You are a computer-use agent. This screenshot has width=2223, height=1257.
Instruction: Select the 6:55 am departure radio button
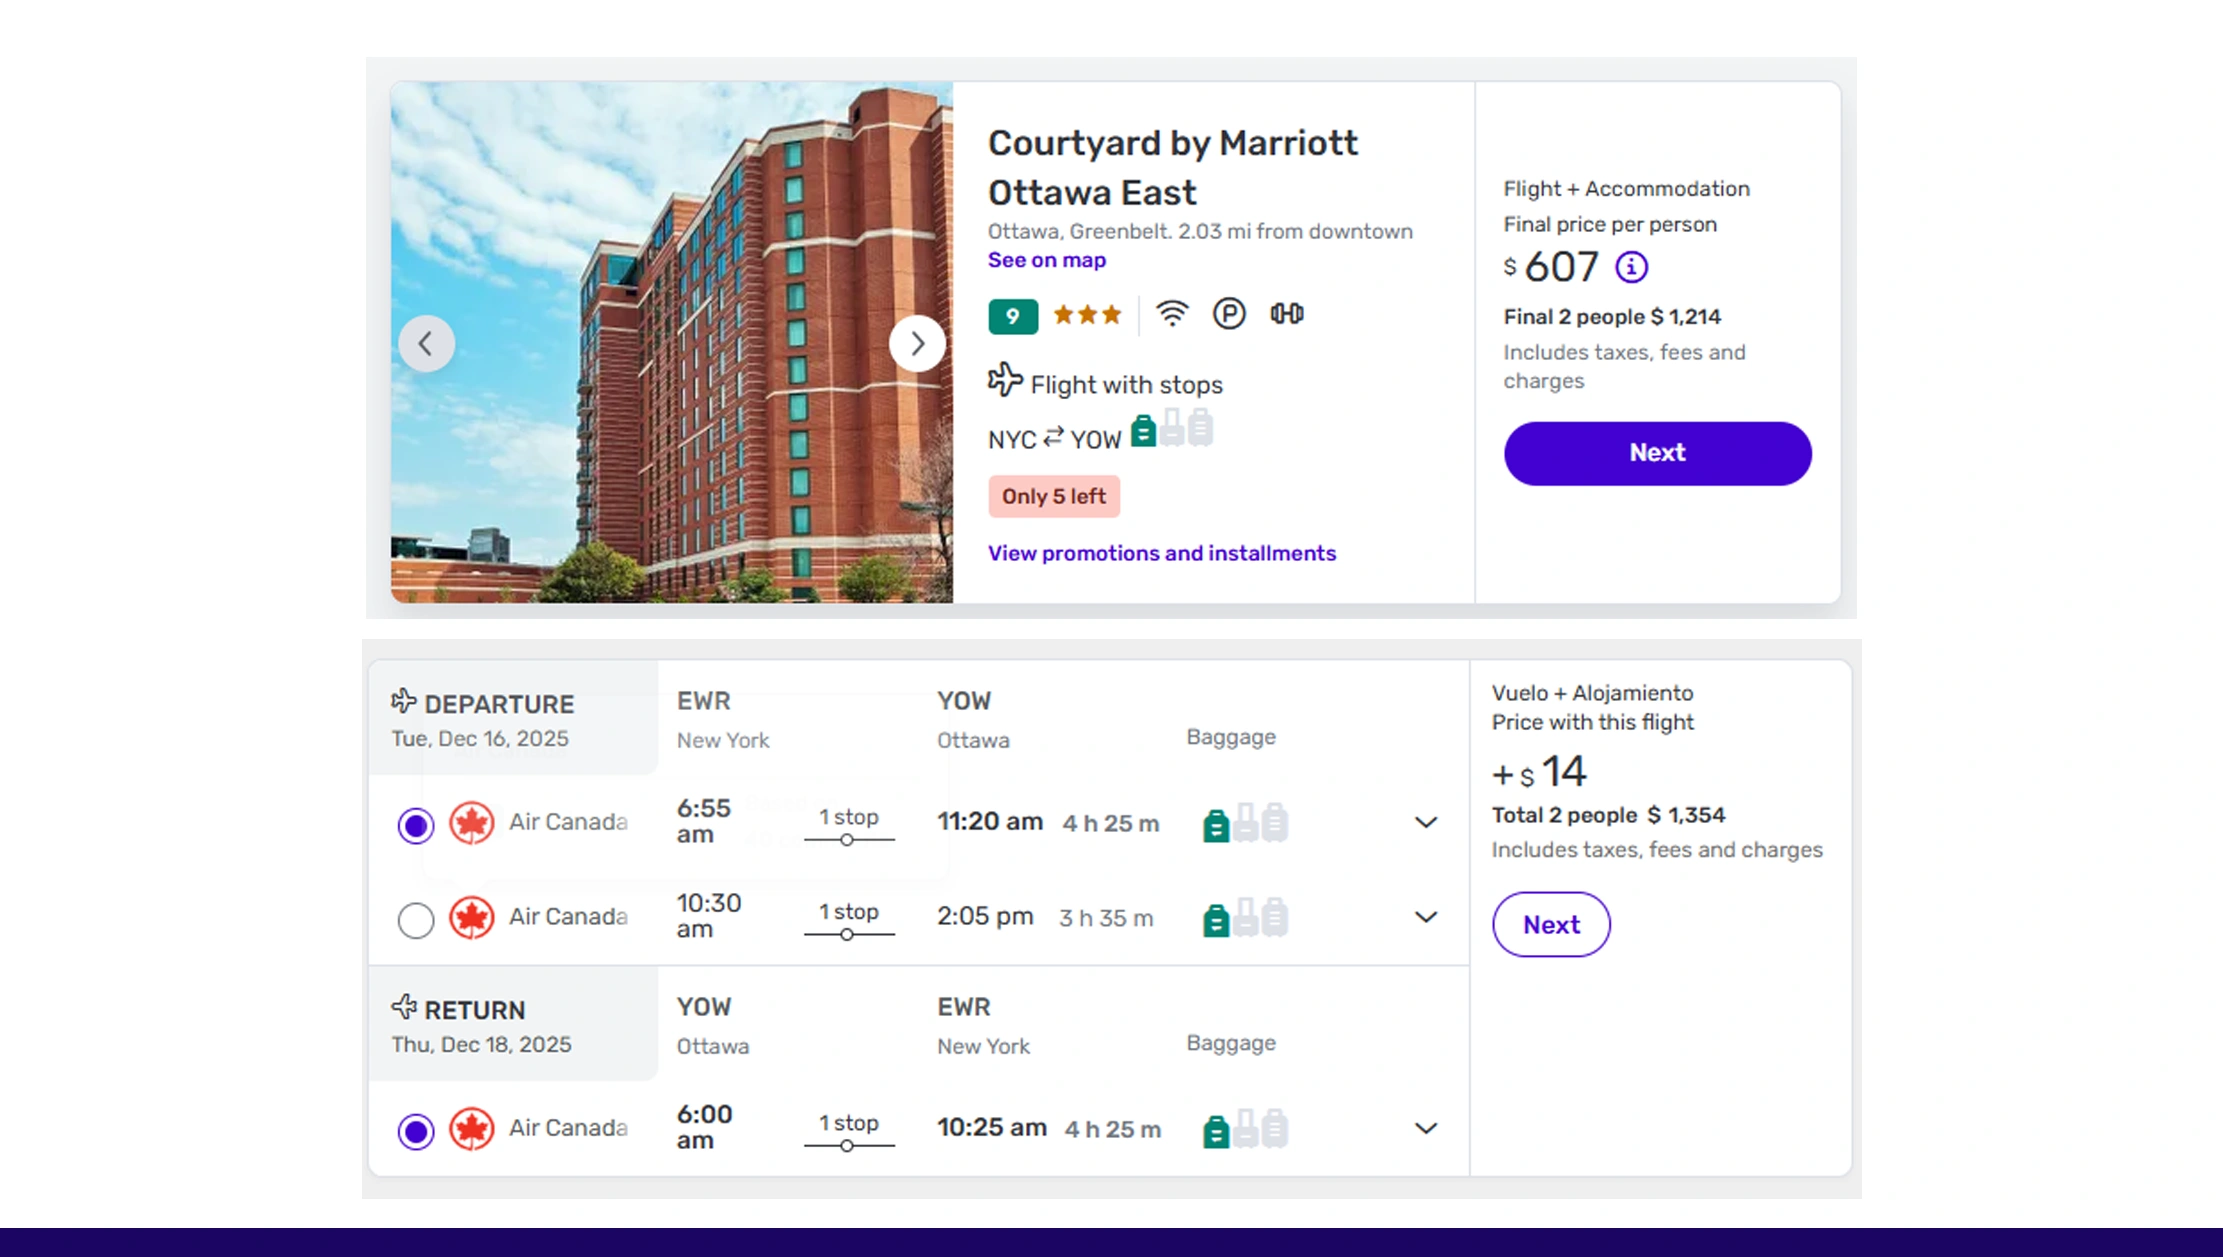416,825
